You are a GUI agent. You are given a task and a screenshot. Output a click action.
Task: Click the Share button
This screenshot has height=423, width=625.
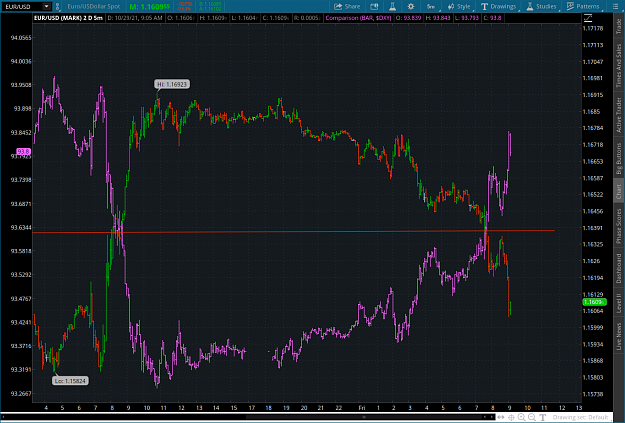click(347, 6)
